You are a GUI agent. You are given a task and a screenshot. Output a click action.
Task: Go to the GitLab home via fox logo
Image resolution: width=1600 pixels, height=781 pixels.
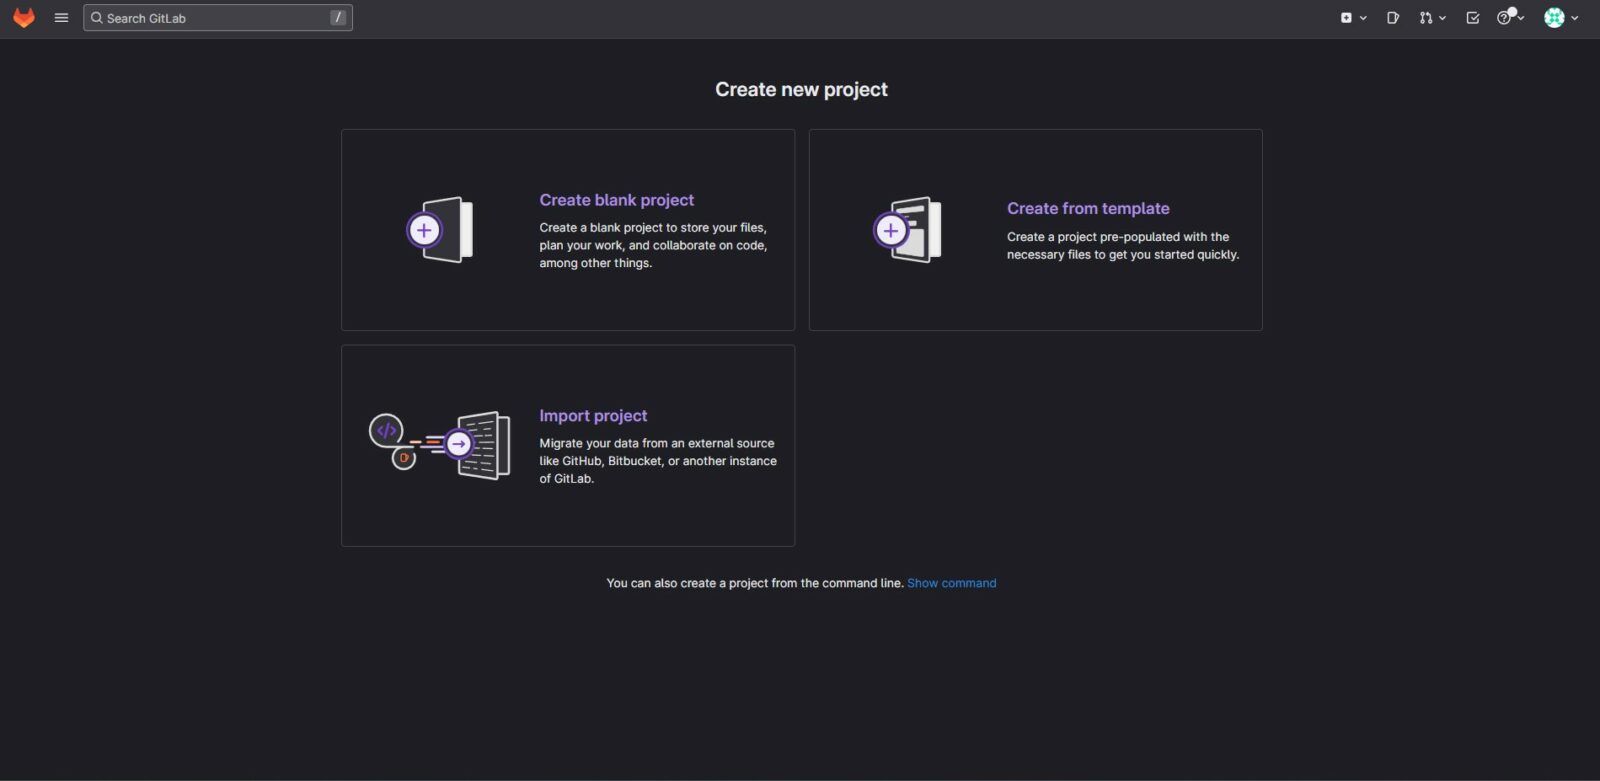(x=24, y=18)
